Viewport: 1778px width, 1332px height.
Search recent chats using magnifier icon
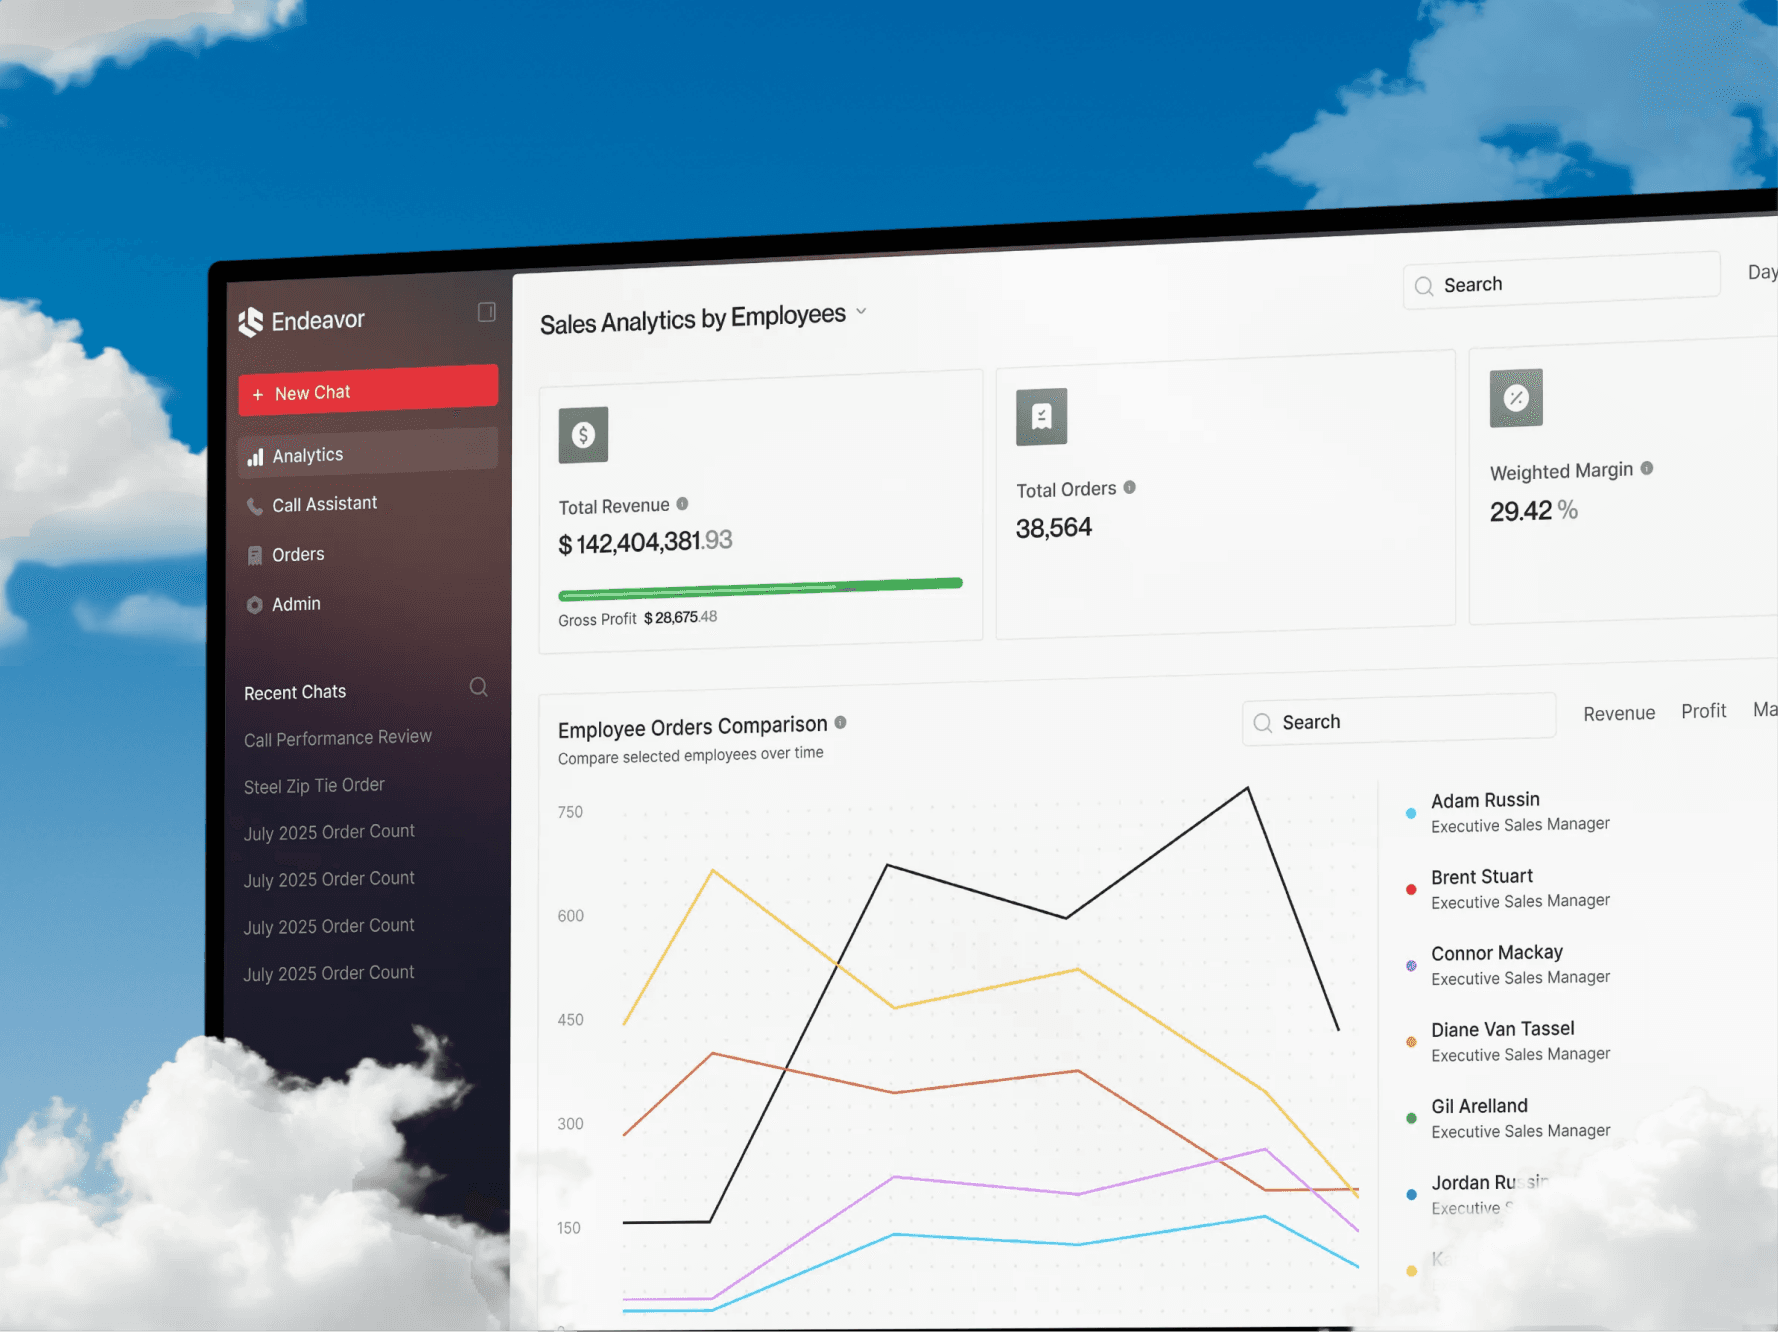point(479,687)
